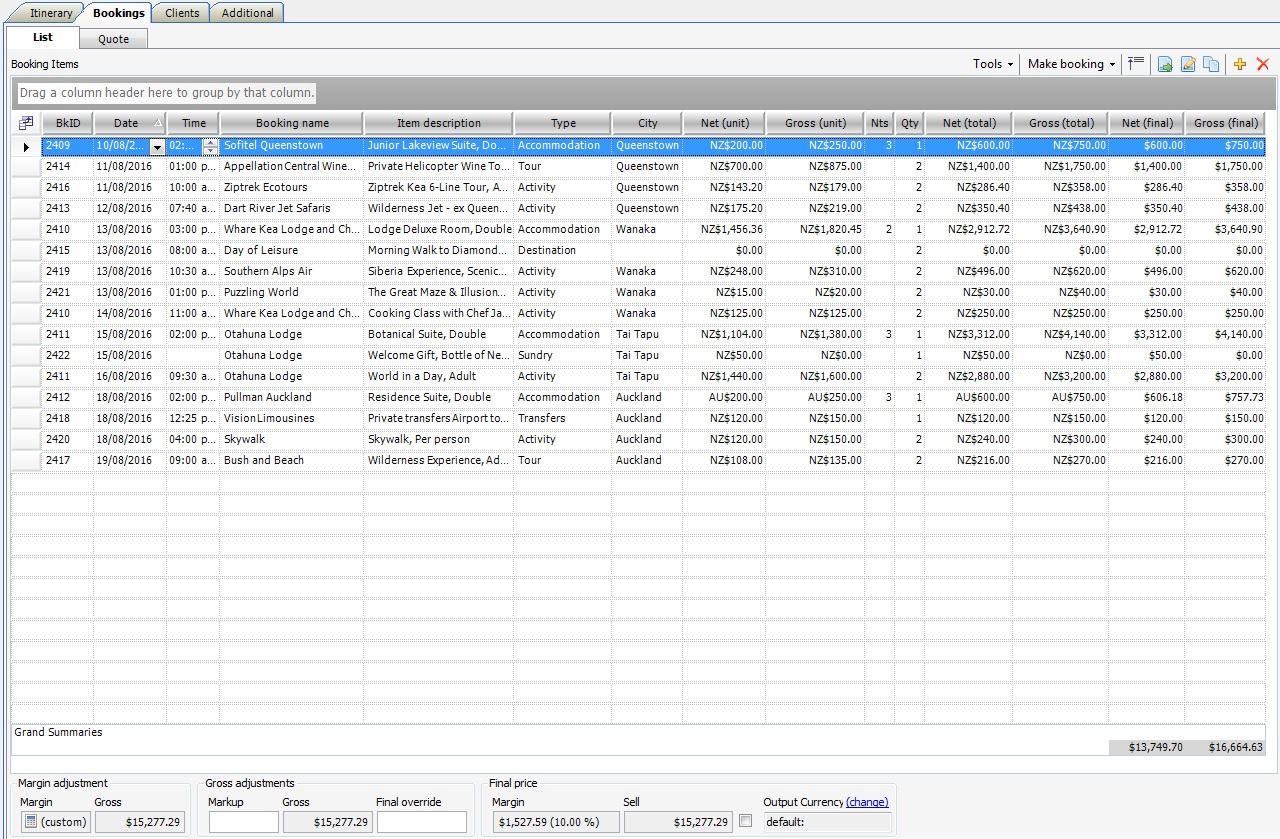
Task: Open the date picker dropdown in the selected row
Action: coord(157,146)
